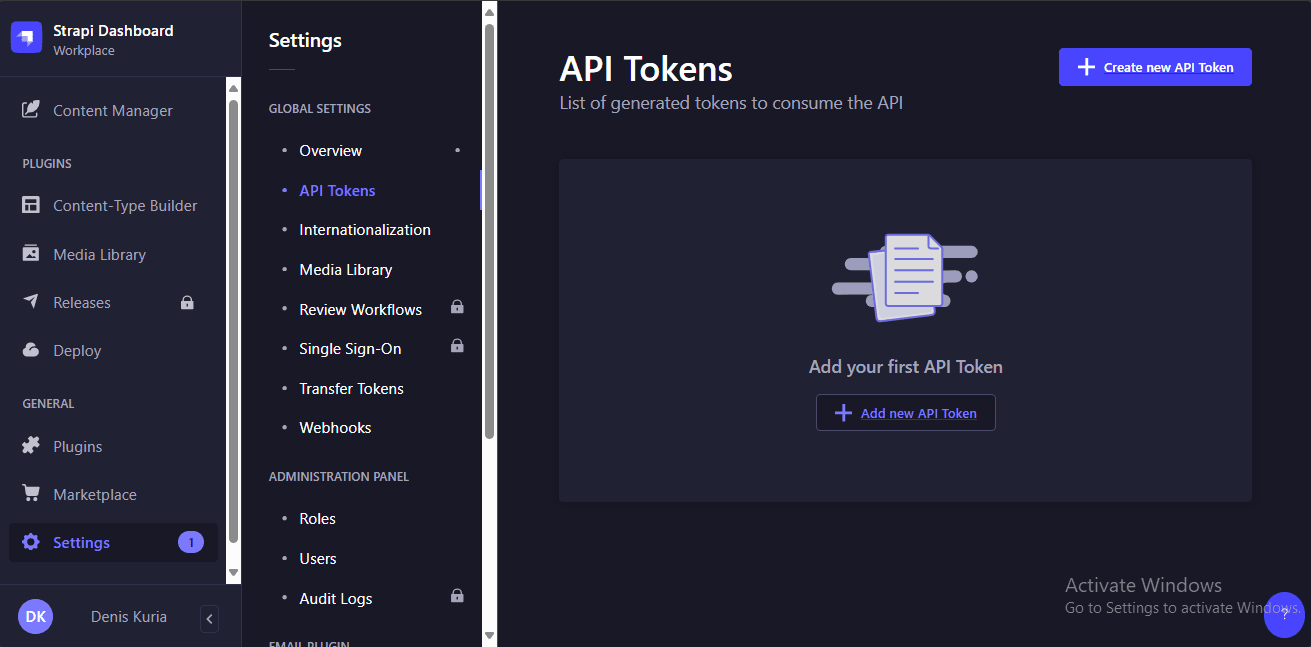Collapse the main navigation sidebar chevron
This screenshot has width=1311, height=647.
(x=209, y=619)
